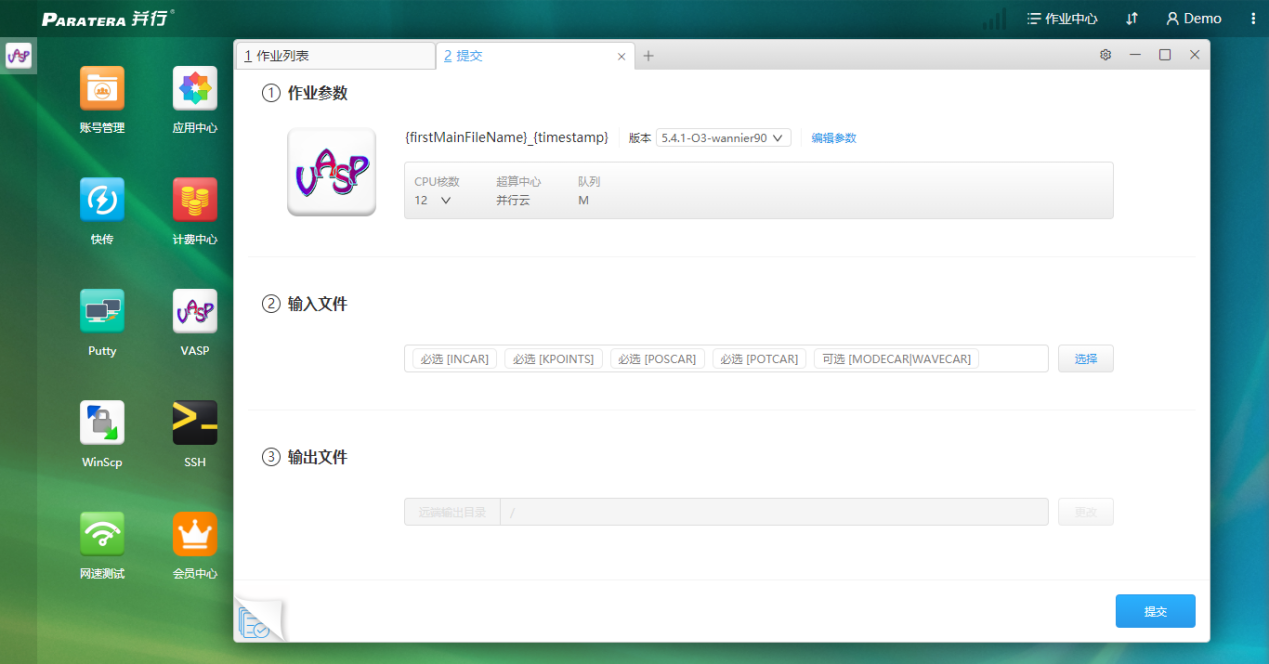Launch the VASP desktop icon

pyautogui.click(x=195, y=312)
